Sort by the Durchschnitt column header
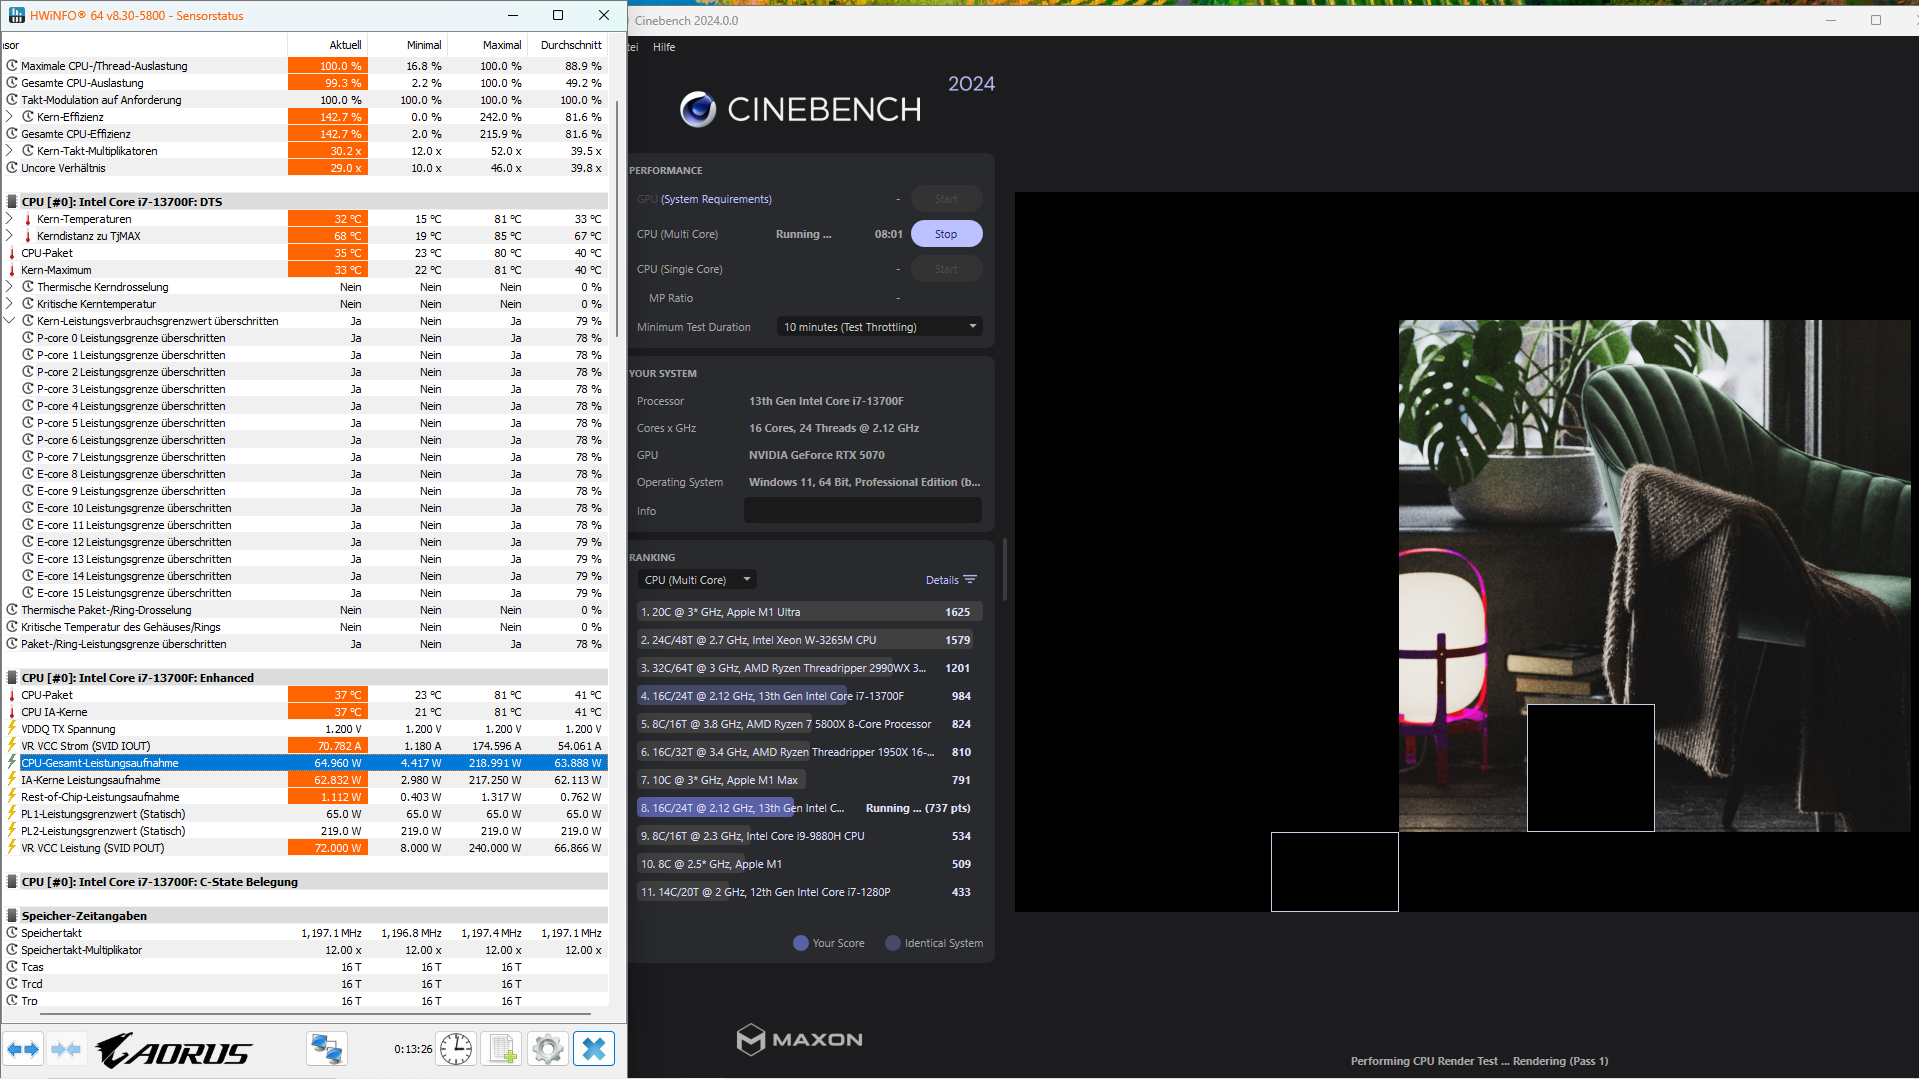This screenshot has width=1919, height=1079. pos(567,45)
